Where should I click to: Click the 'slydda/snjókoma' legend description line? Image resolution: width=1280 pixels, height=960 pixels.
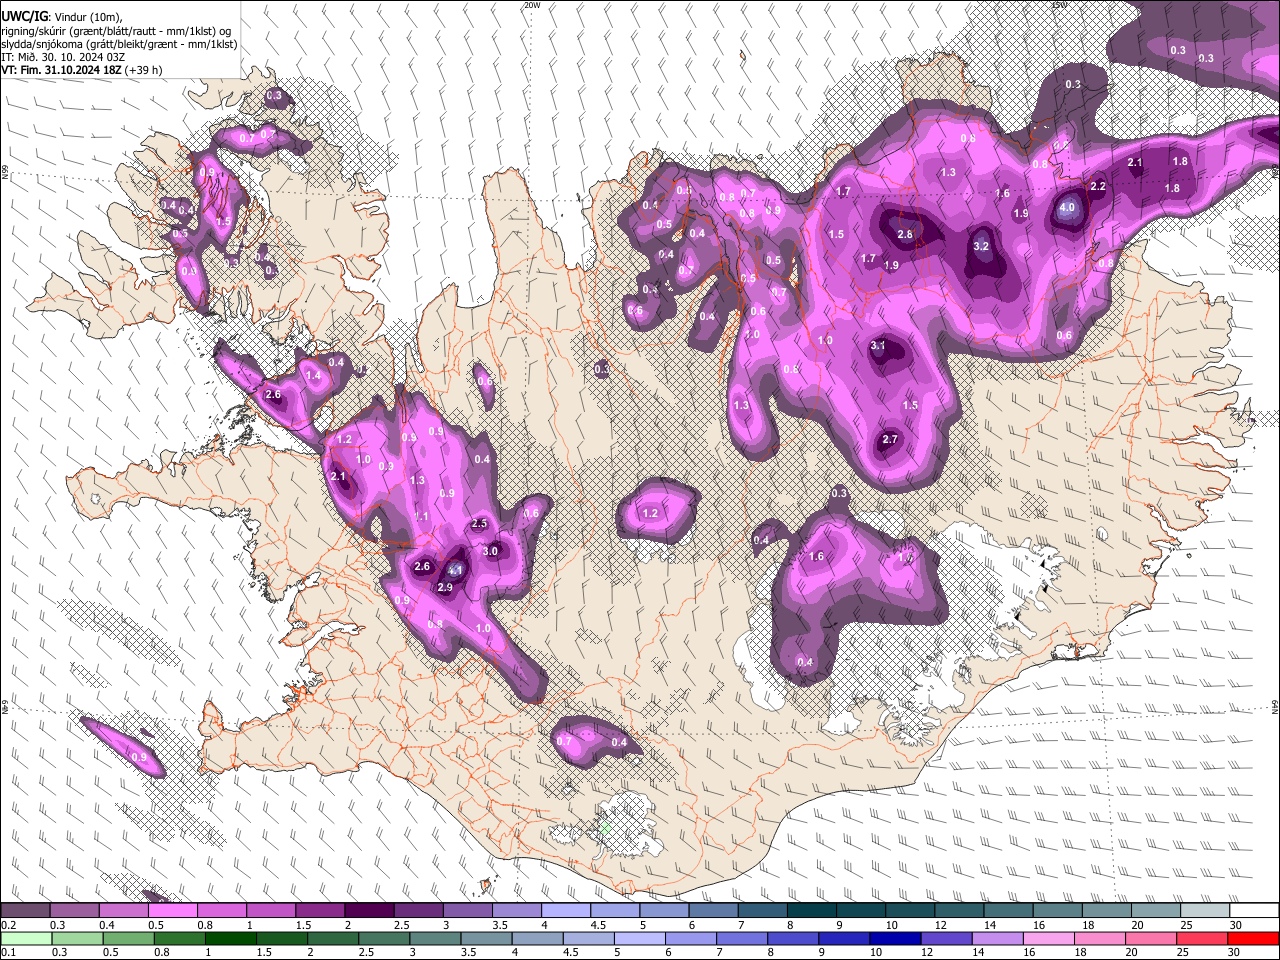tap(119, 44)
